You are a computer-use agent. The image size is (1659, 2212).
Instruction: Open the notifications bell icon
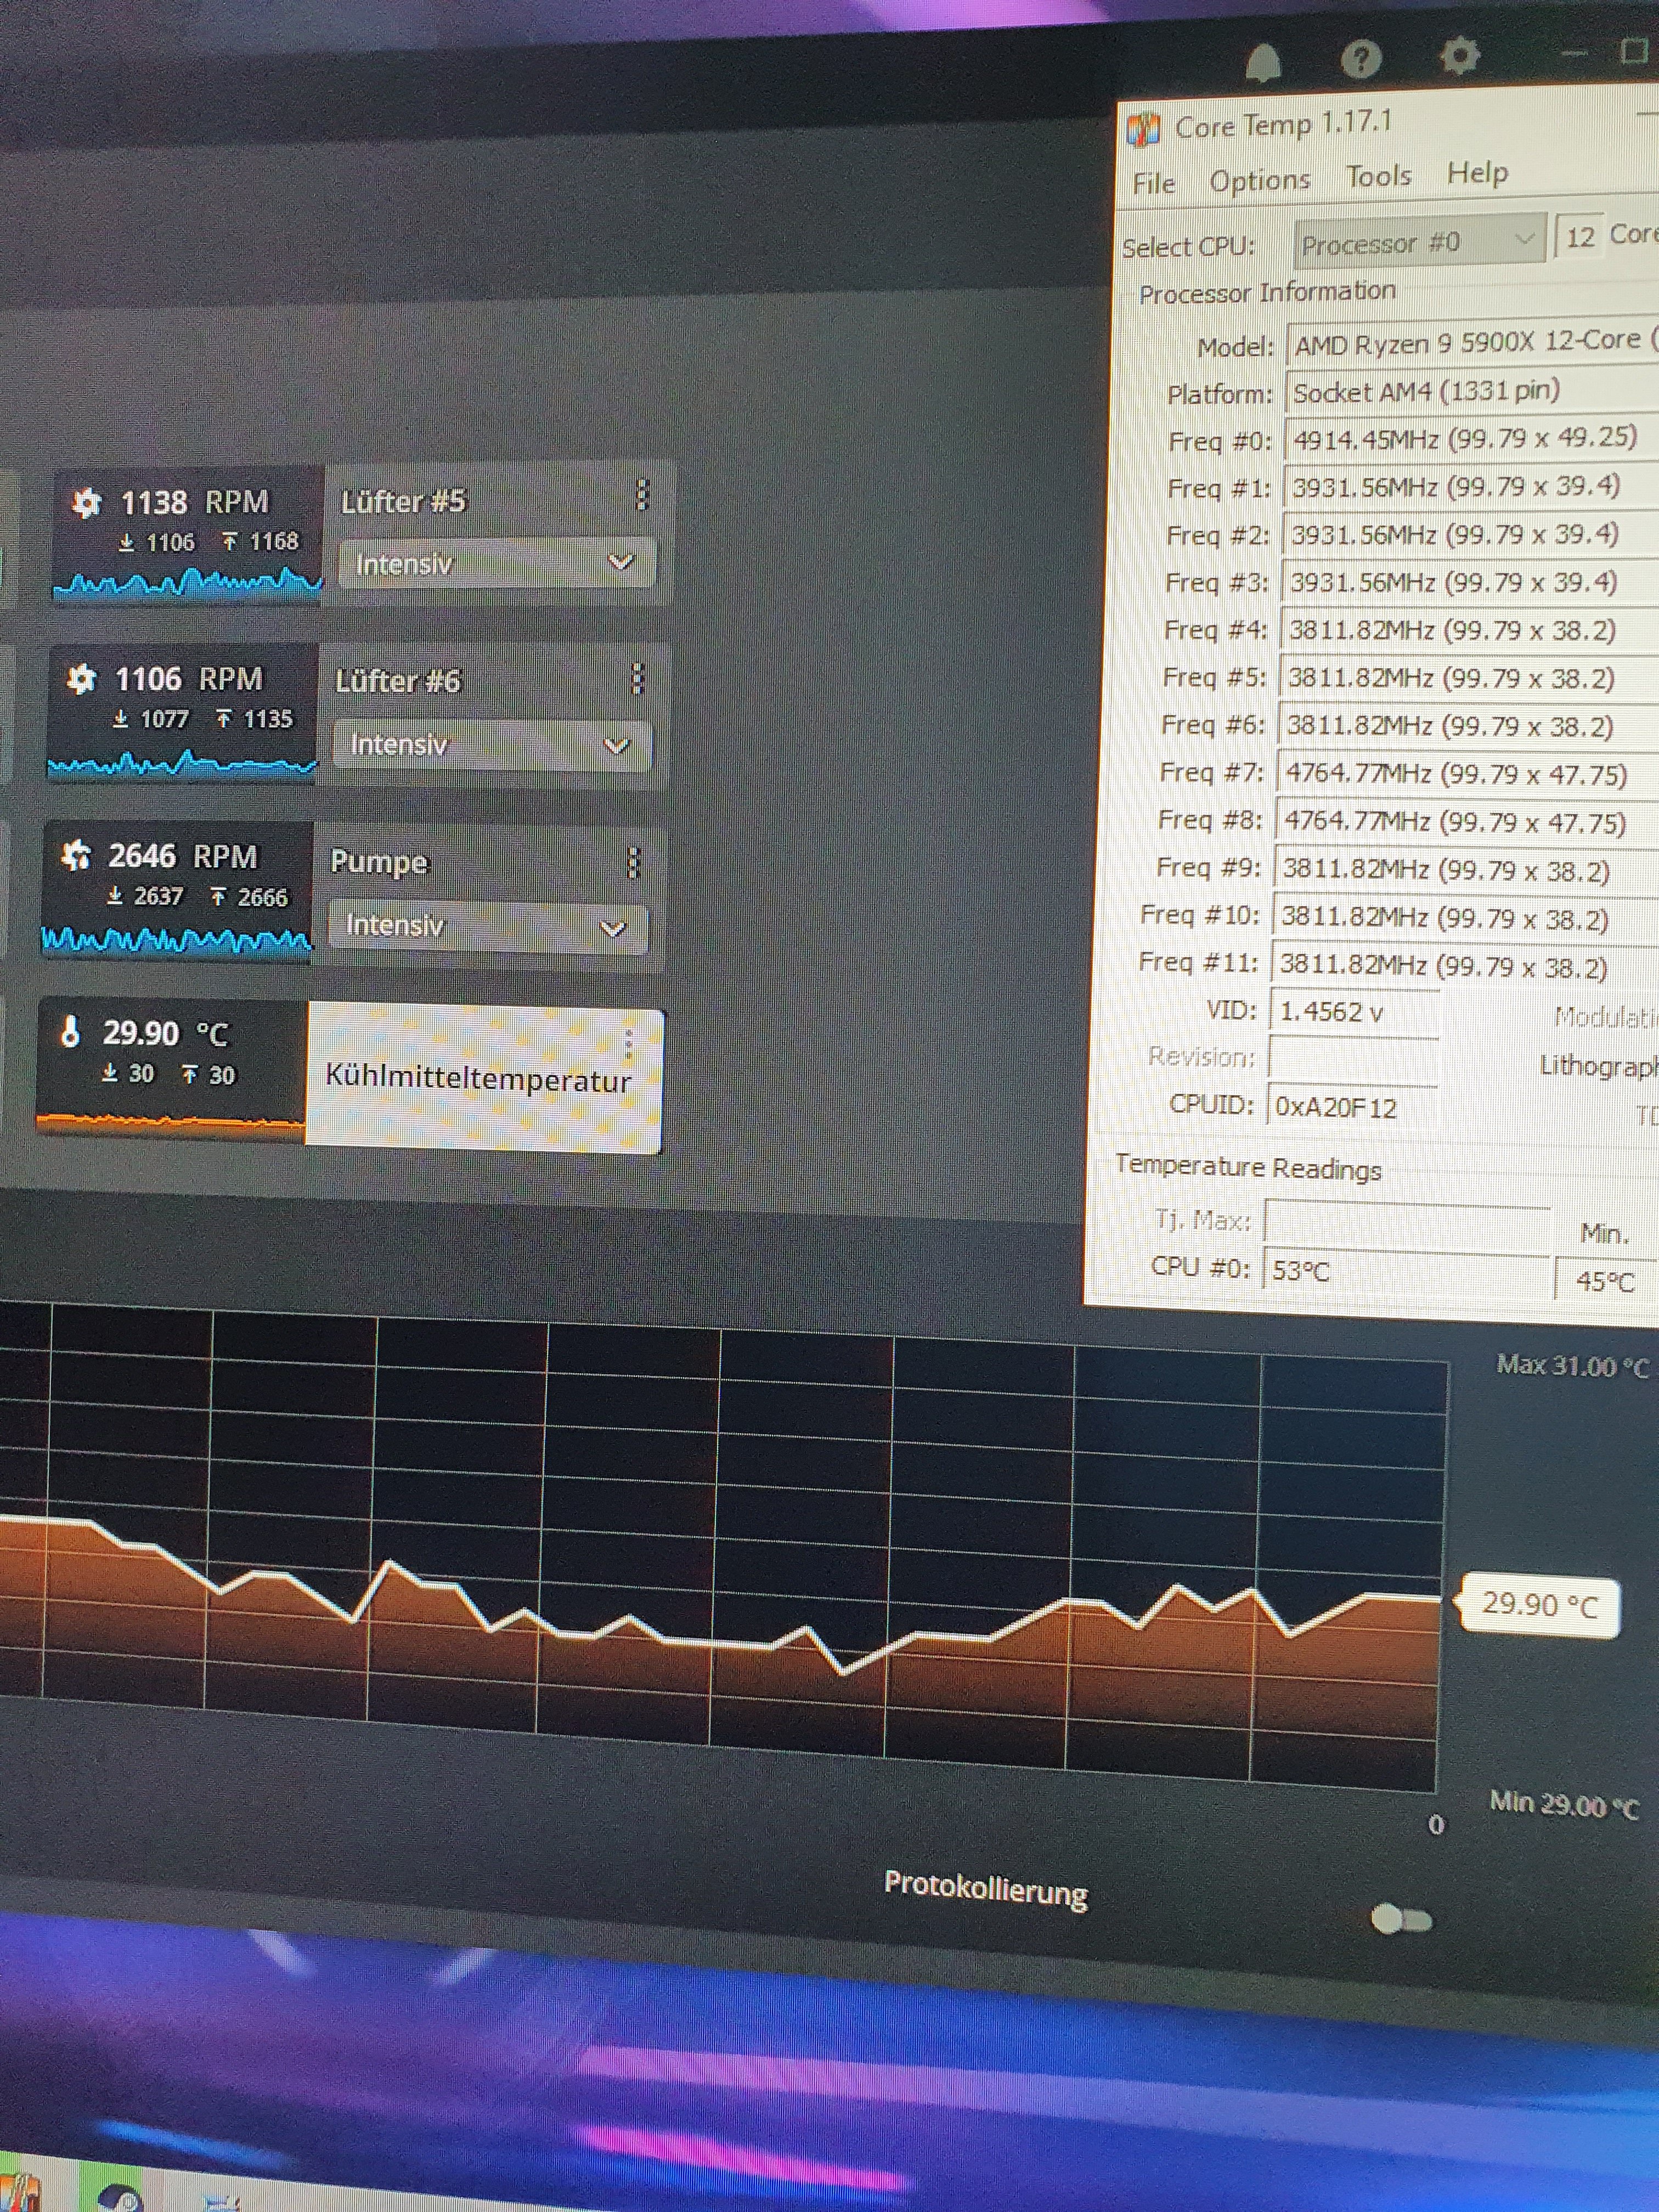(x=1263, y=62)
